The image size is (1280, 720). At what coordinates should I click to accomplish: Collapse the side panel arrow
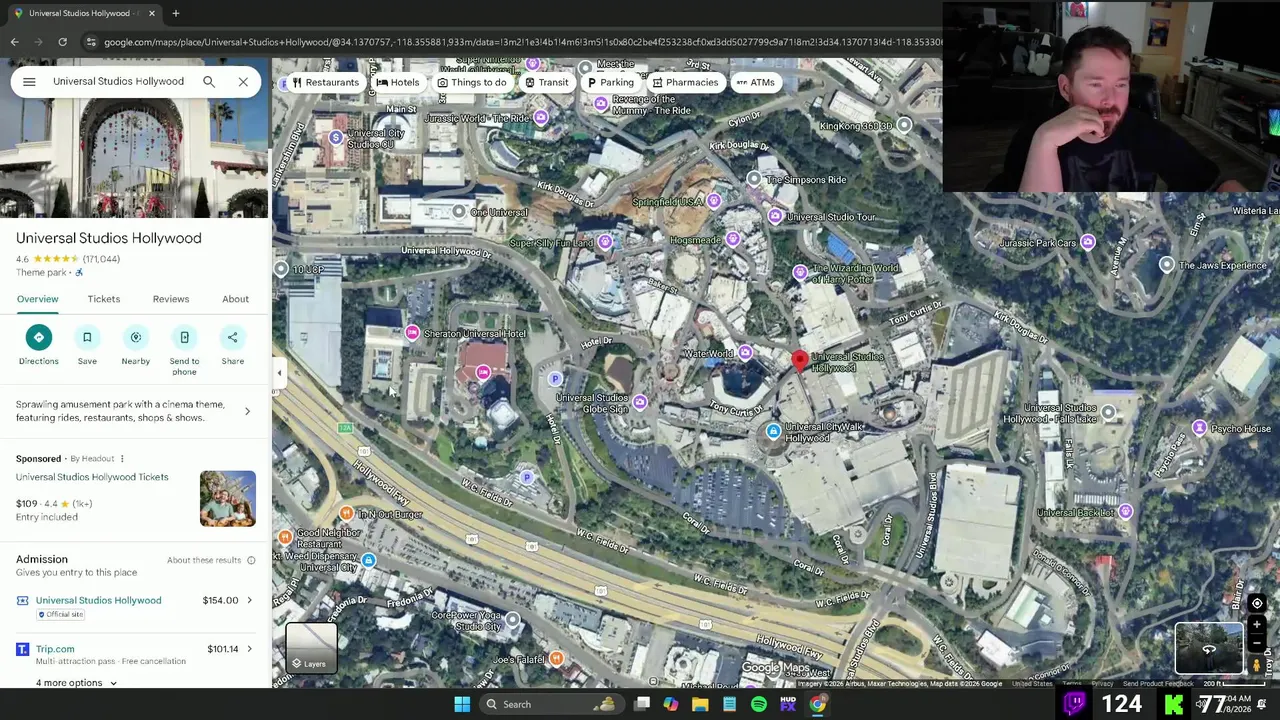280,373
